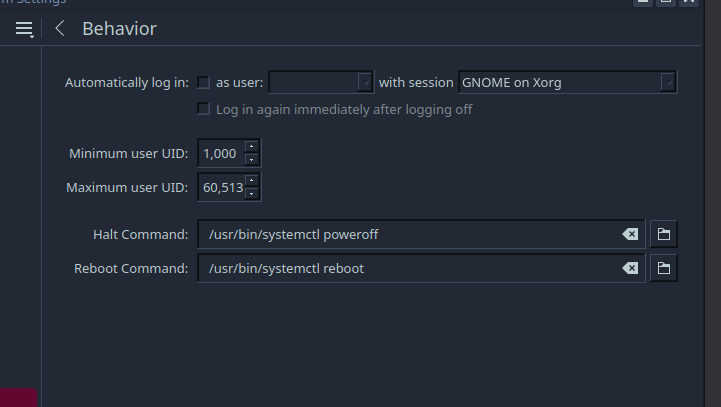The image size is (721, 407).
Task: Enable the Automatically log in checkbox
Action: 203,82
